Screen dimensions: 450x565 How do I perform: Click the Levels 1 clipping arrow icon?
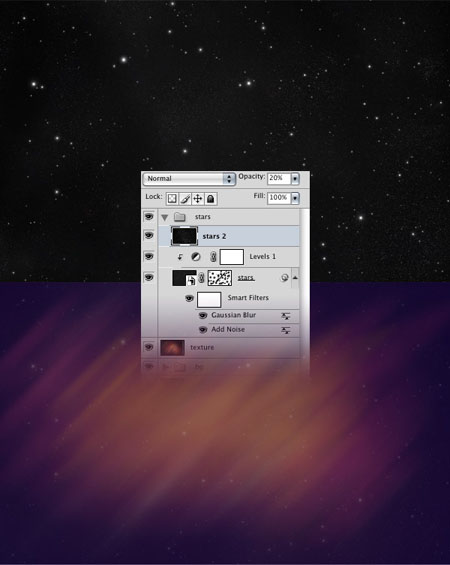[180, 257]
